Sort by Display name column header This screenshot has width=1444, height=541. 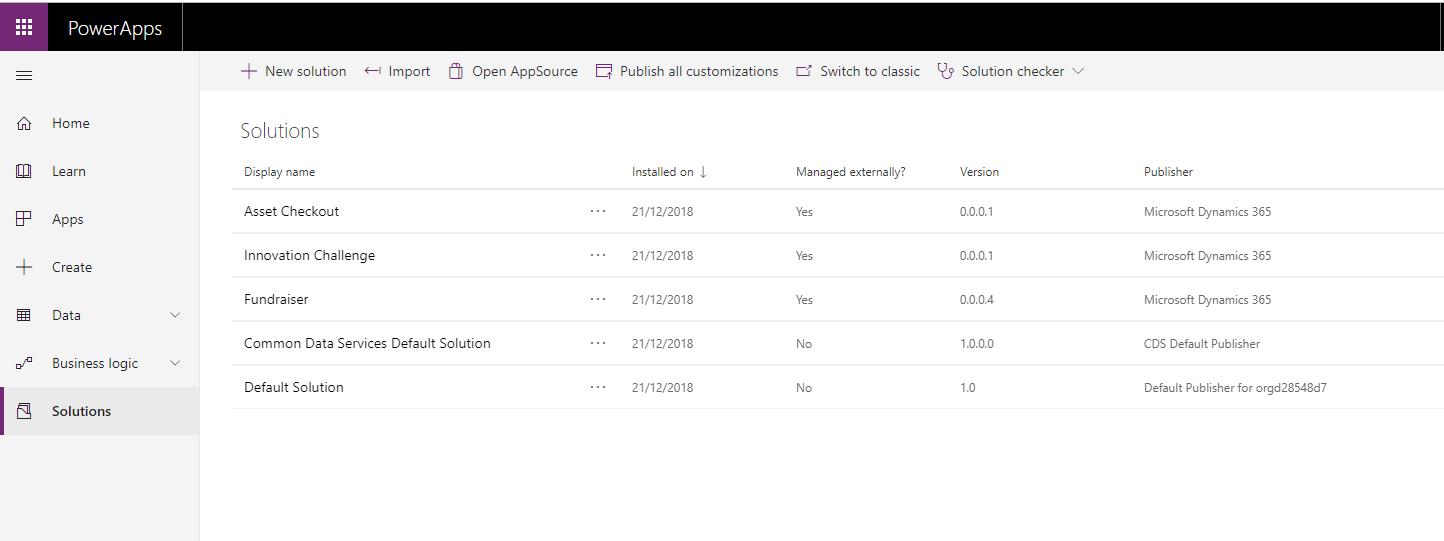click(279, 172)
